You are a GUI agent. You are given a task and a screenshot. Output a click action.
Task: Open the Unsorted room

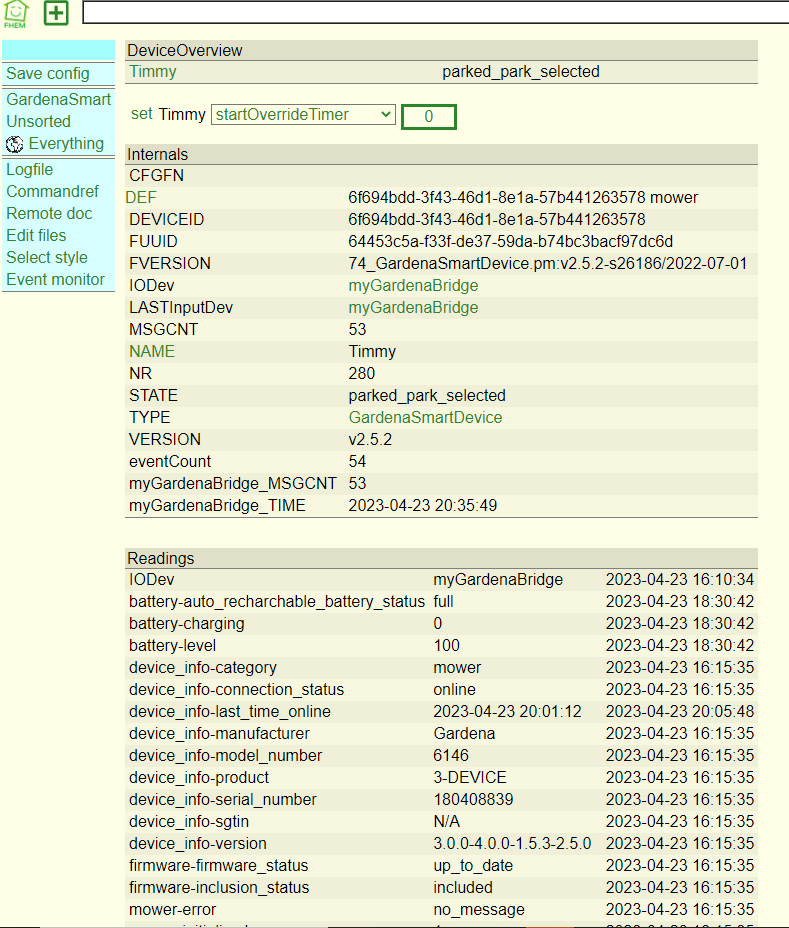[x=38, y=121]
